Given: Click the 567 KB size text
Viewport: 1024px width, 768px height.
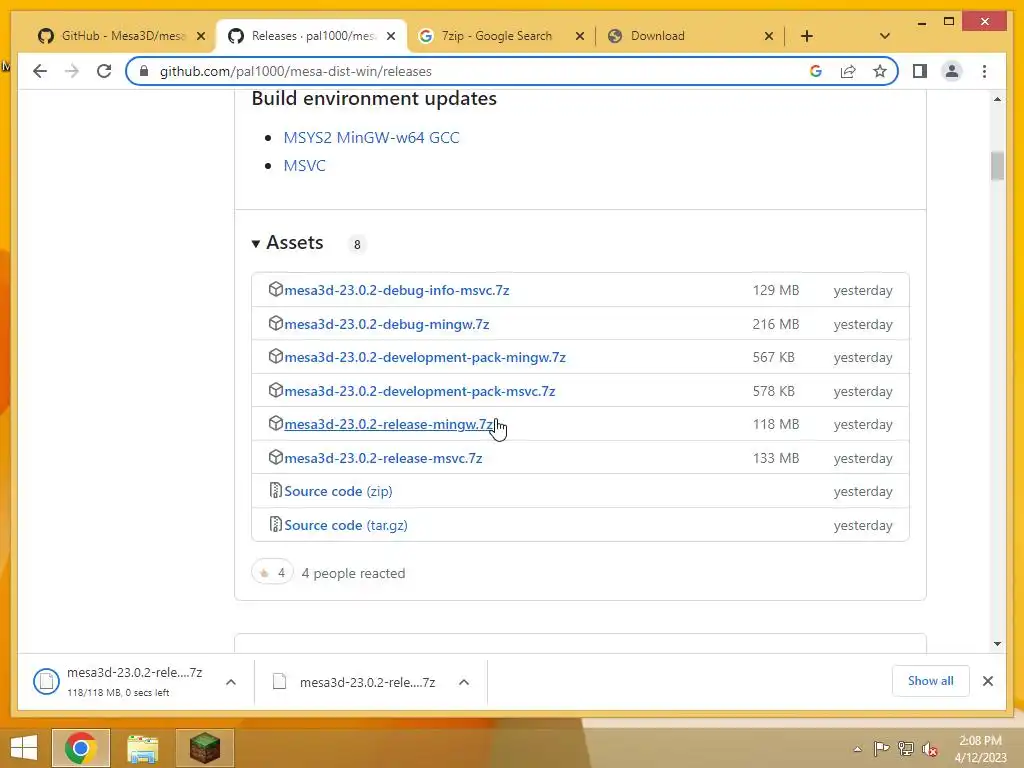Looking at the screenshot, I should click(x=774, y=357).
